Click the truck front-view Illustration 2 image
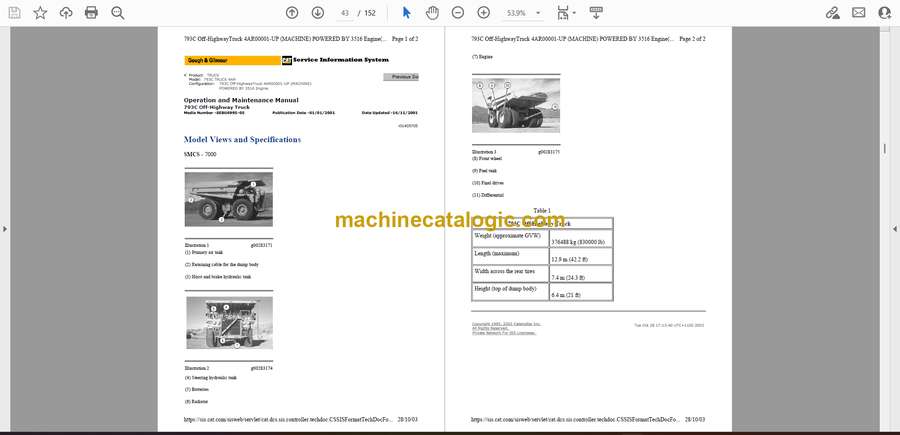 [229, 323]
